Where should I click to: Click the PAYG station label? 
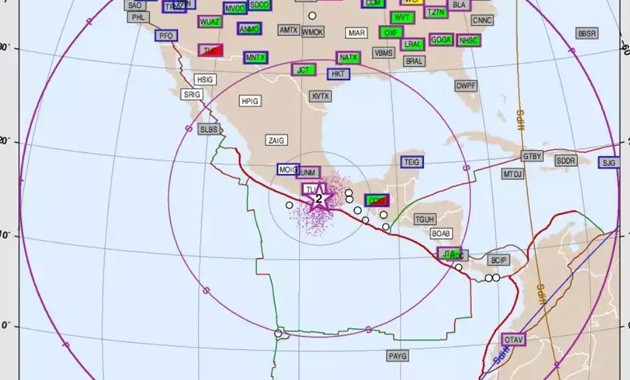(x=398, y=356)
